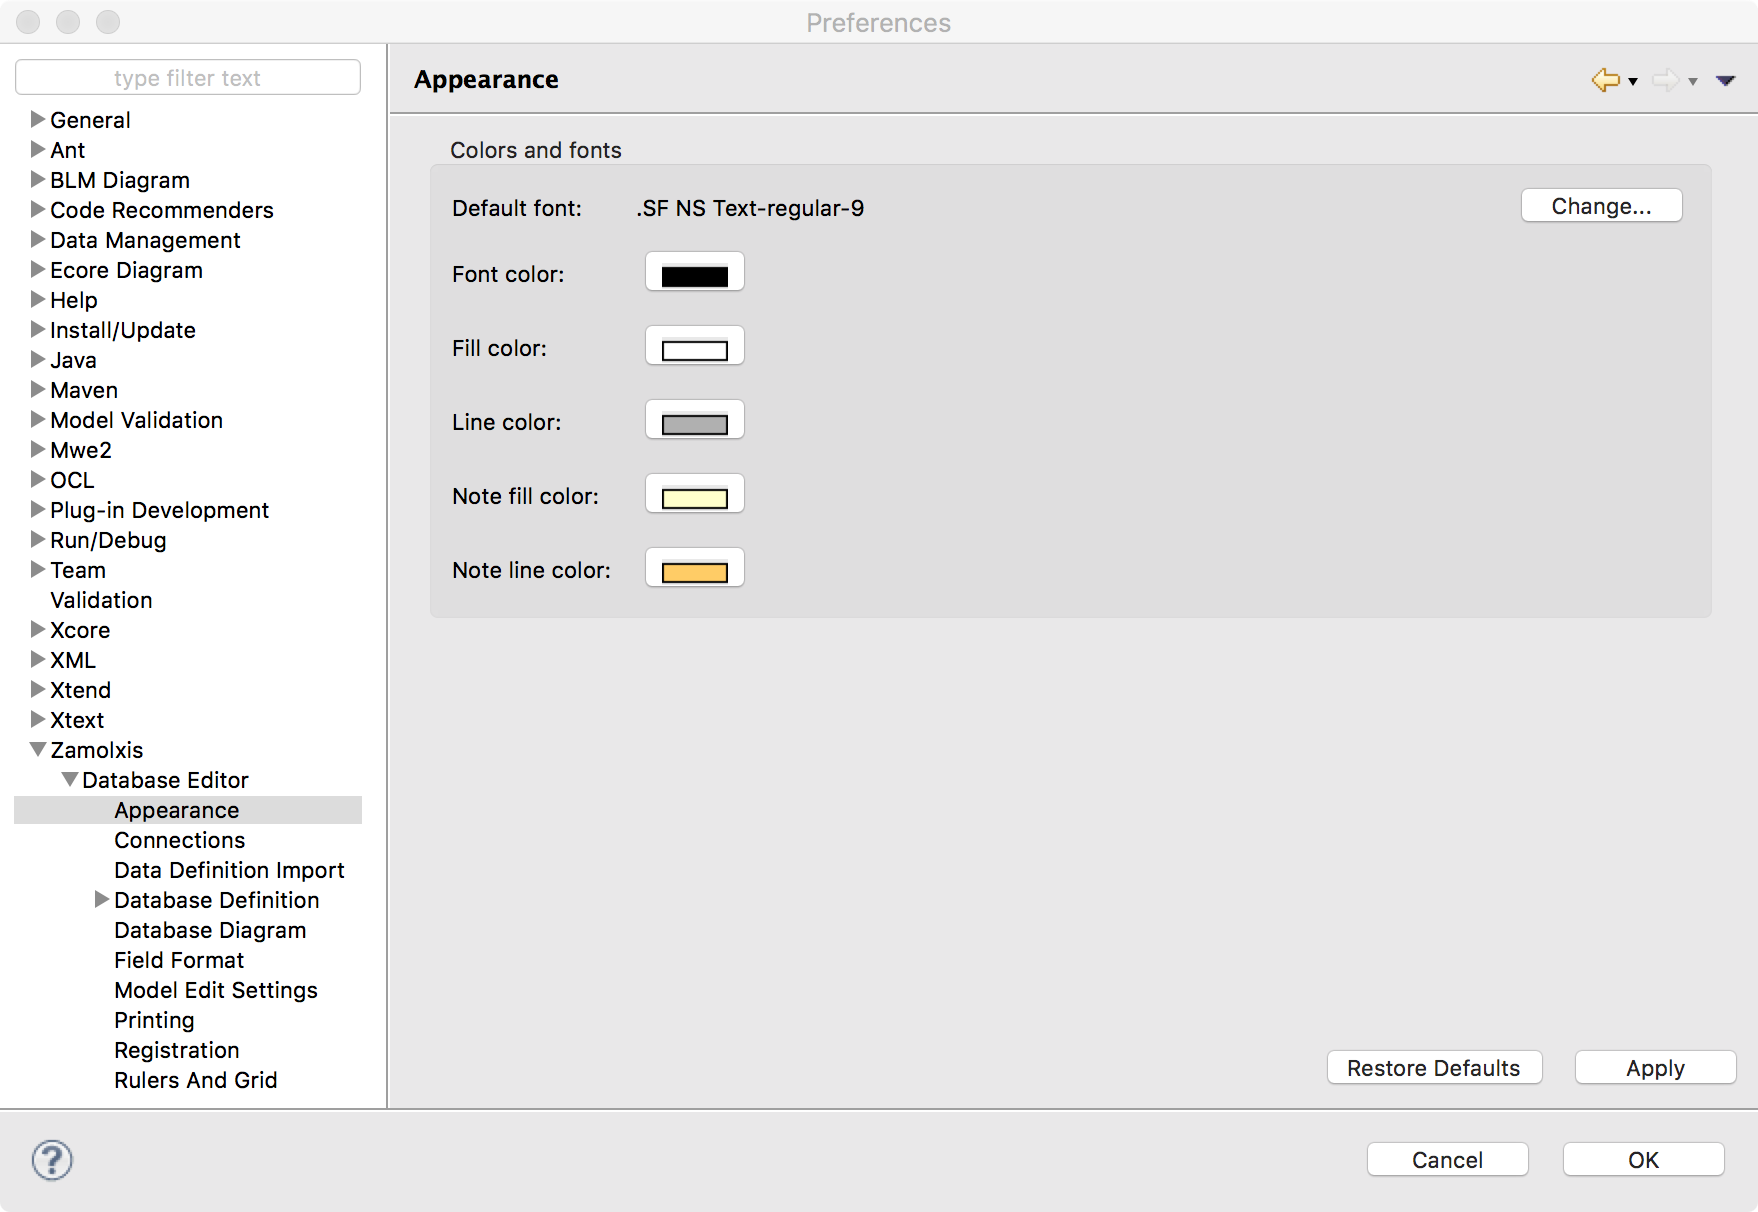1758x1212 pixels.
Task: Open the back history dropdown arrow
Action: click(1633, 82)
